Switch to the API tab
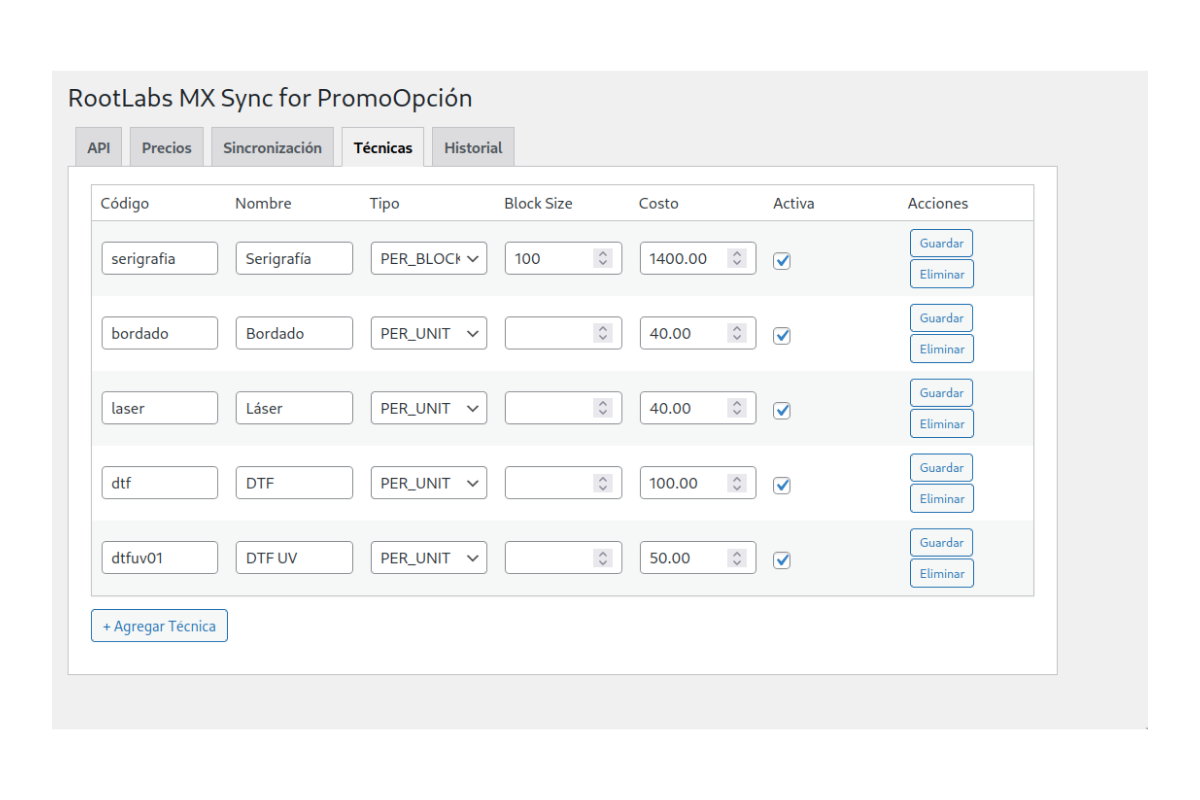 [x=98, y=147]
